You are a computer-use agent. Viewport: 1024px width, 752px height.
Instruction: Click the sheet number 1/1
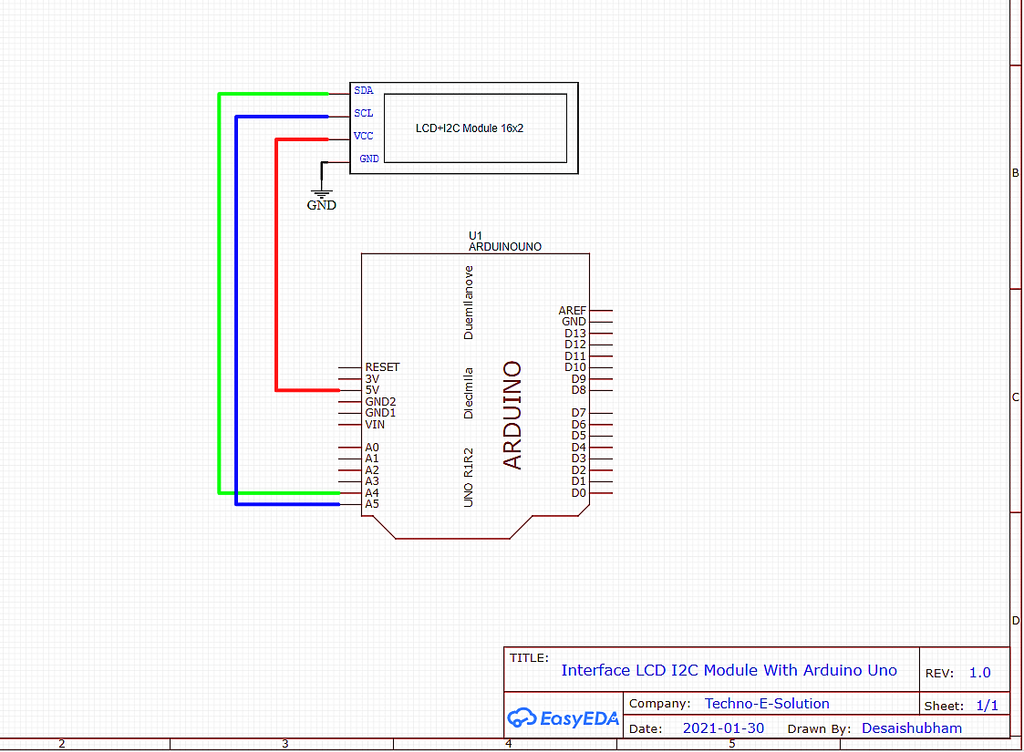pos(987,705)
